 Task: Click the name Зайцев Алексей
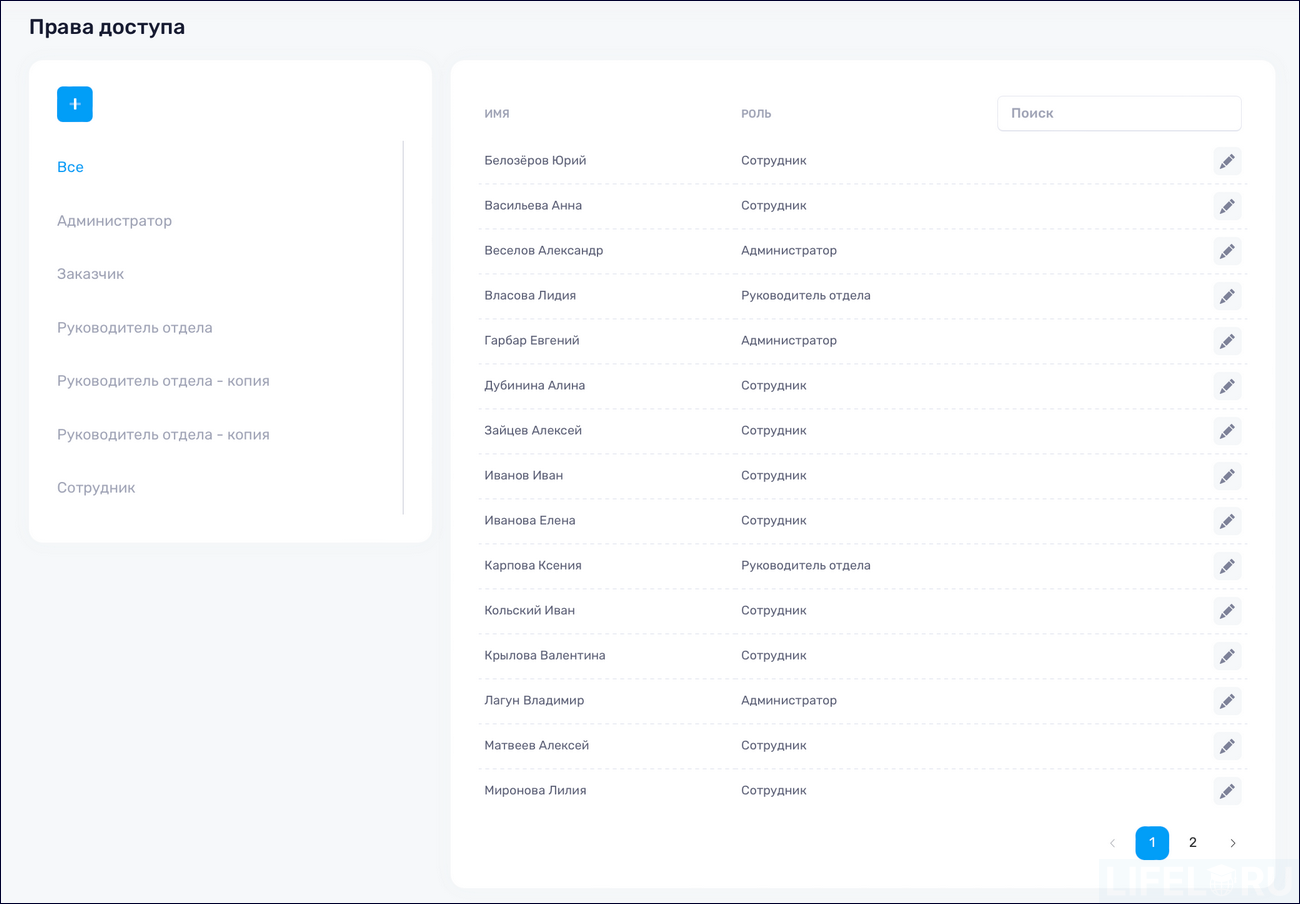(533, 430)
